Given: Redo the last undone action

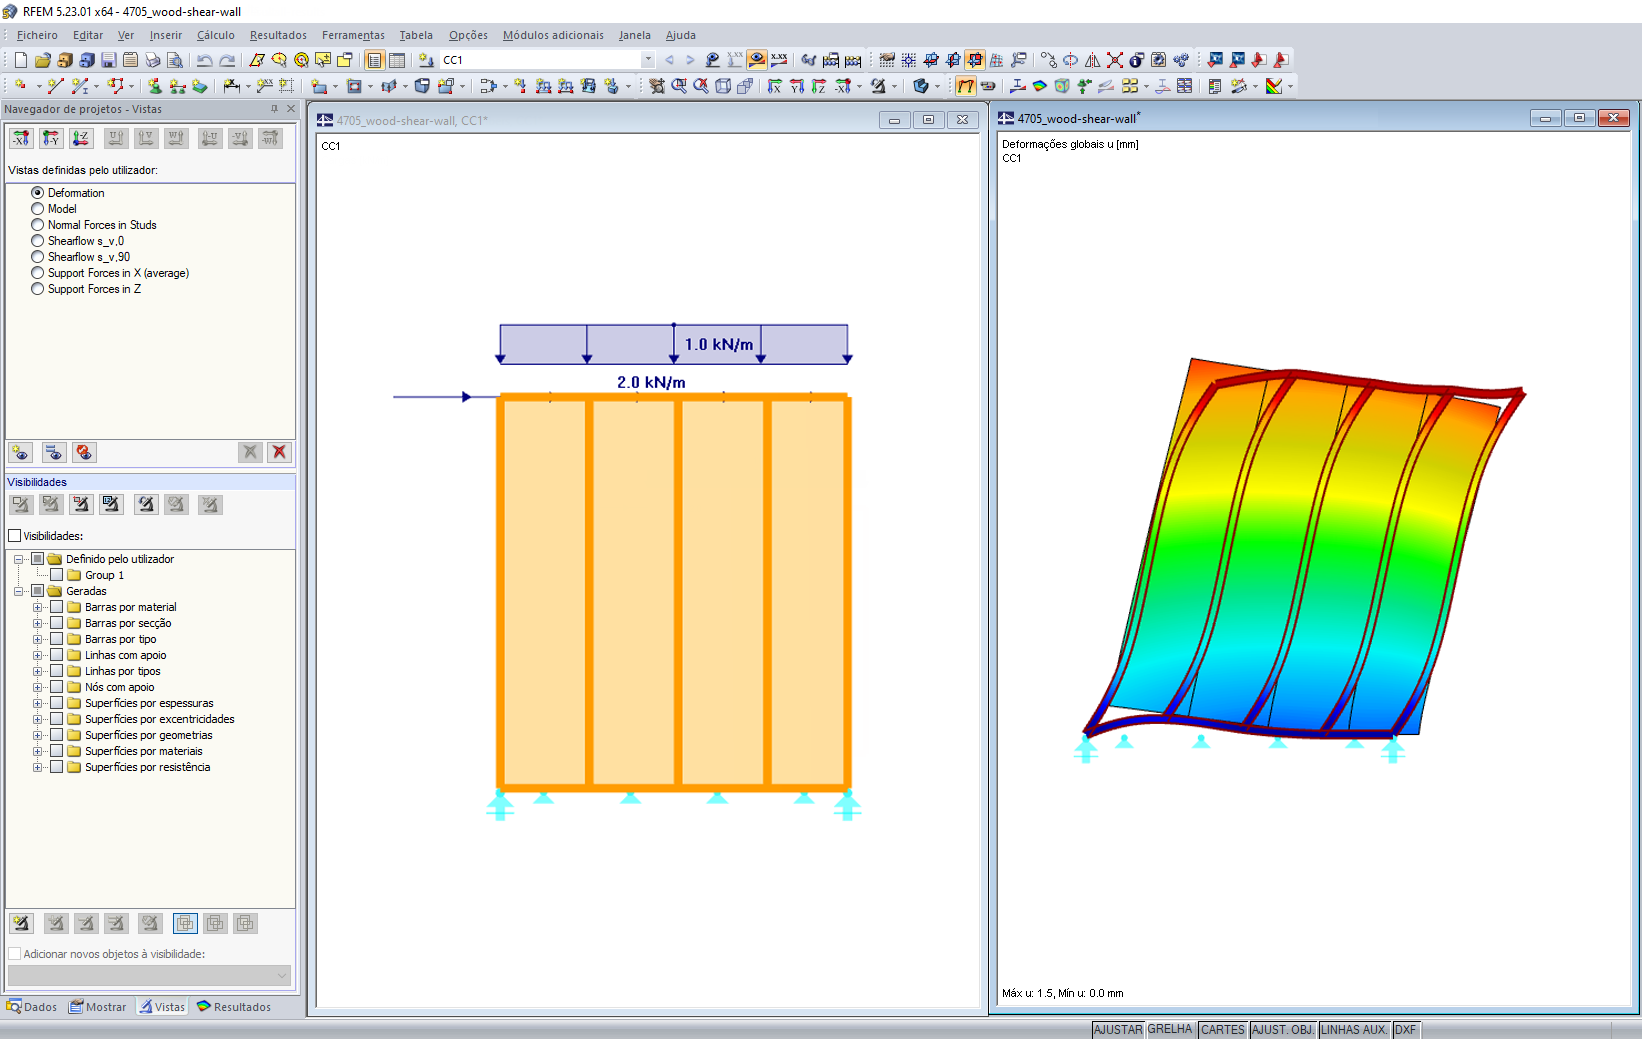Looking at the screenshot, I should (x=227, y=60).
